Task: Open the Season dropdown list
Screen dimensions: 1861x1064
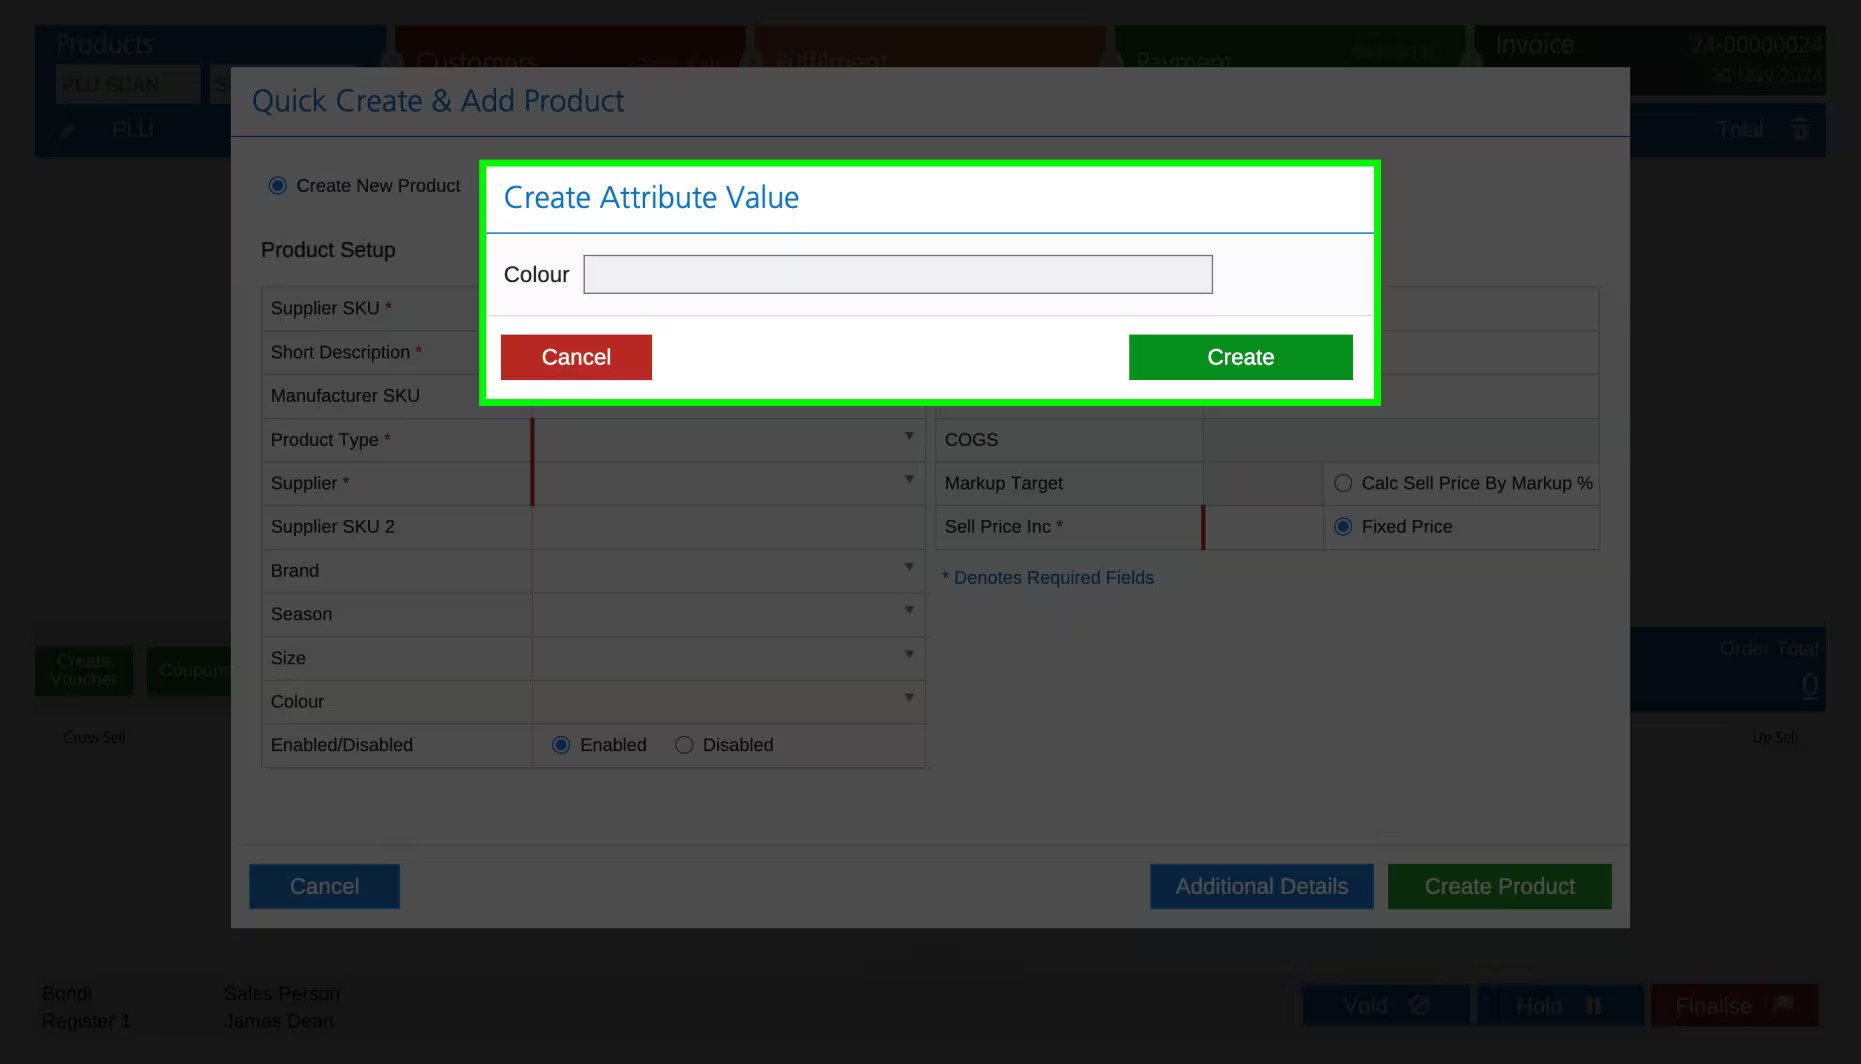Action: pyautogui.click(x=728, y=614)
